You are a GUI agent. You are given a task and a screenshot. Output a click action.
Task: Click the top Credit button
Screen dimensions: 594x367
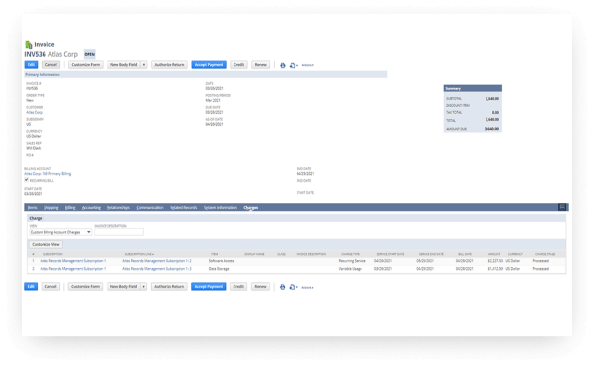(239, 65)
